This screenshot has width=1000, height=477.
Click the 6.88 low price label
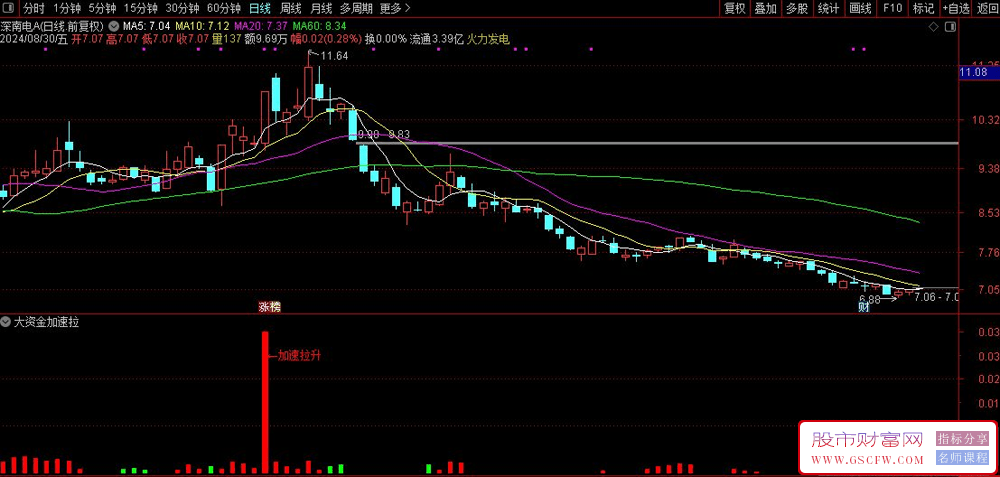(x=869, y=298)
